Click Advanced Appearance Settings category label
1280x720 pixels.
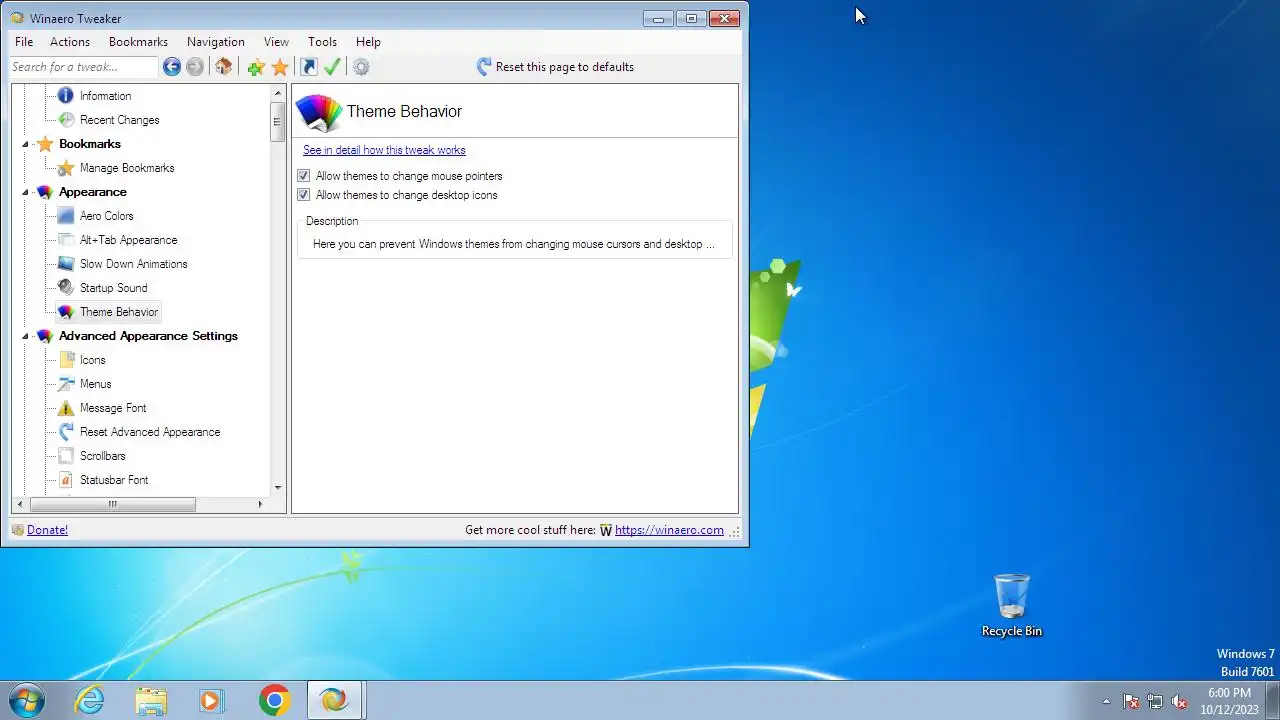[x=148, y=336]
